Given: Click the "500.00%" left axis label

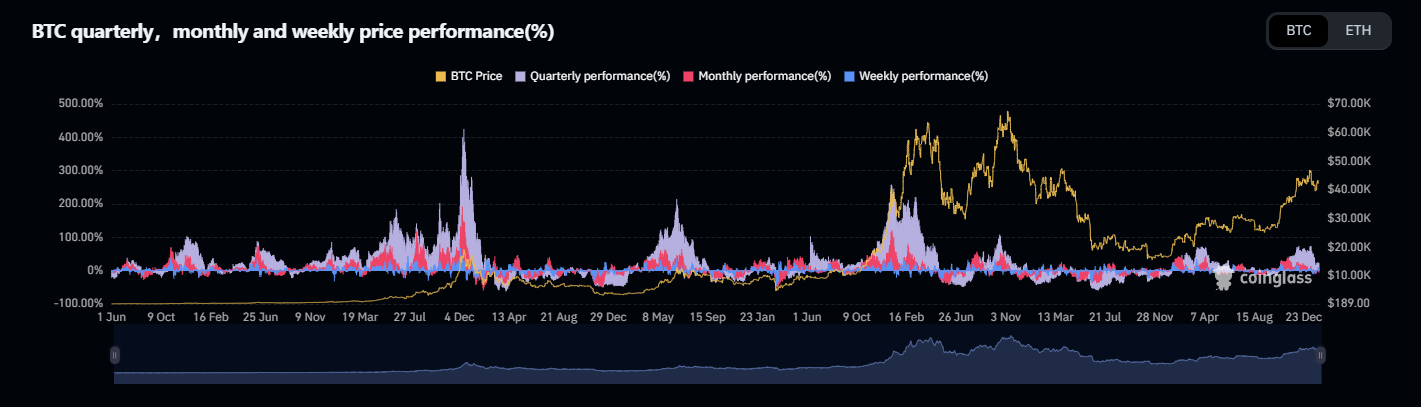Looking at the screenshot, I should point(81,104).
